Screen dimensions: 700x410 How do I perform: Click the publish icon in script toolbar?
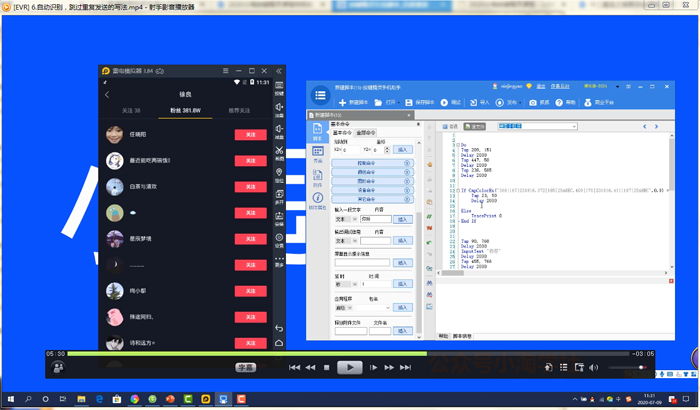pyautogui.click(x=500, y=103)
